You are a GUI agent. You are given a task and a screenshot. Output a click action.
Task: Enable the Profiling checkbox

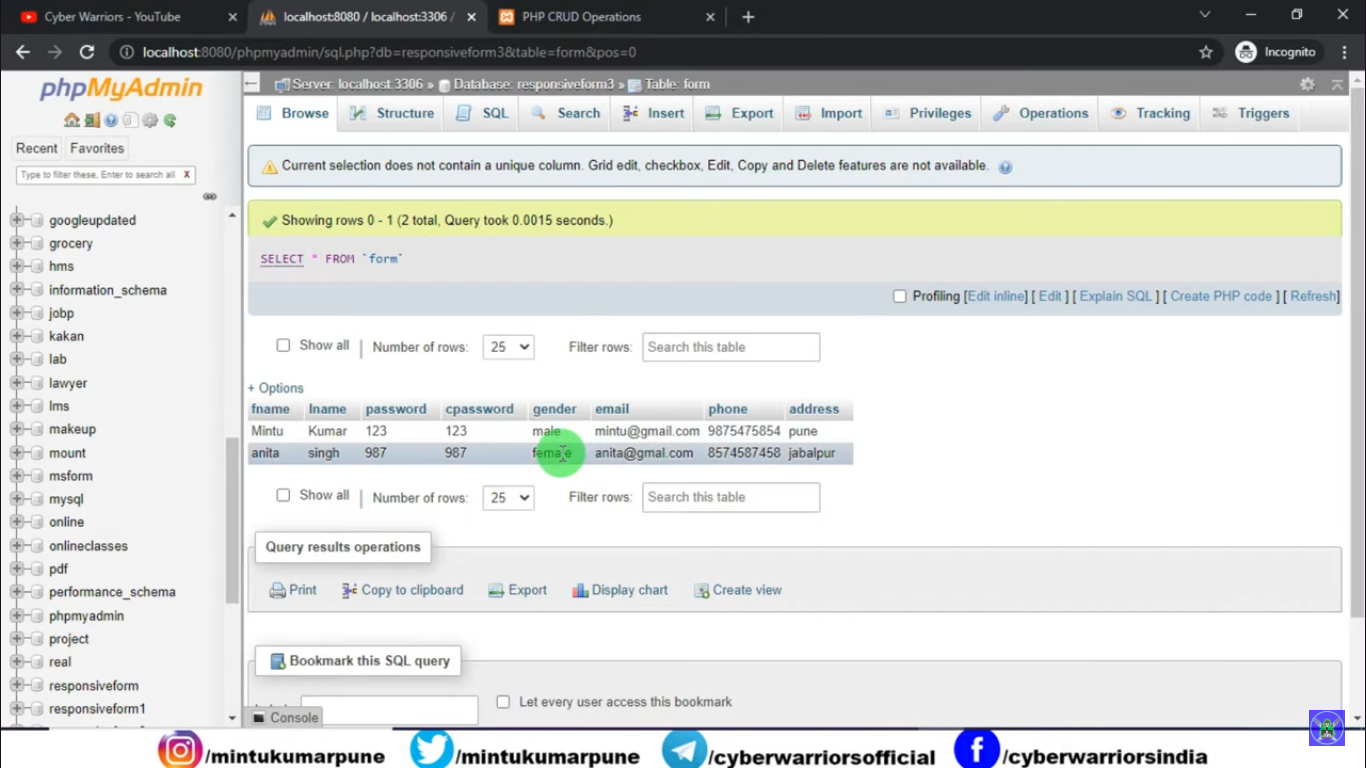pos(899,296)
